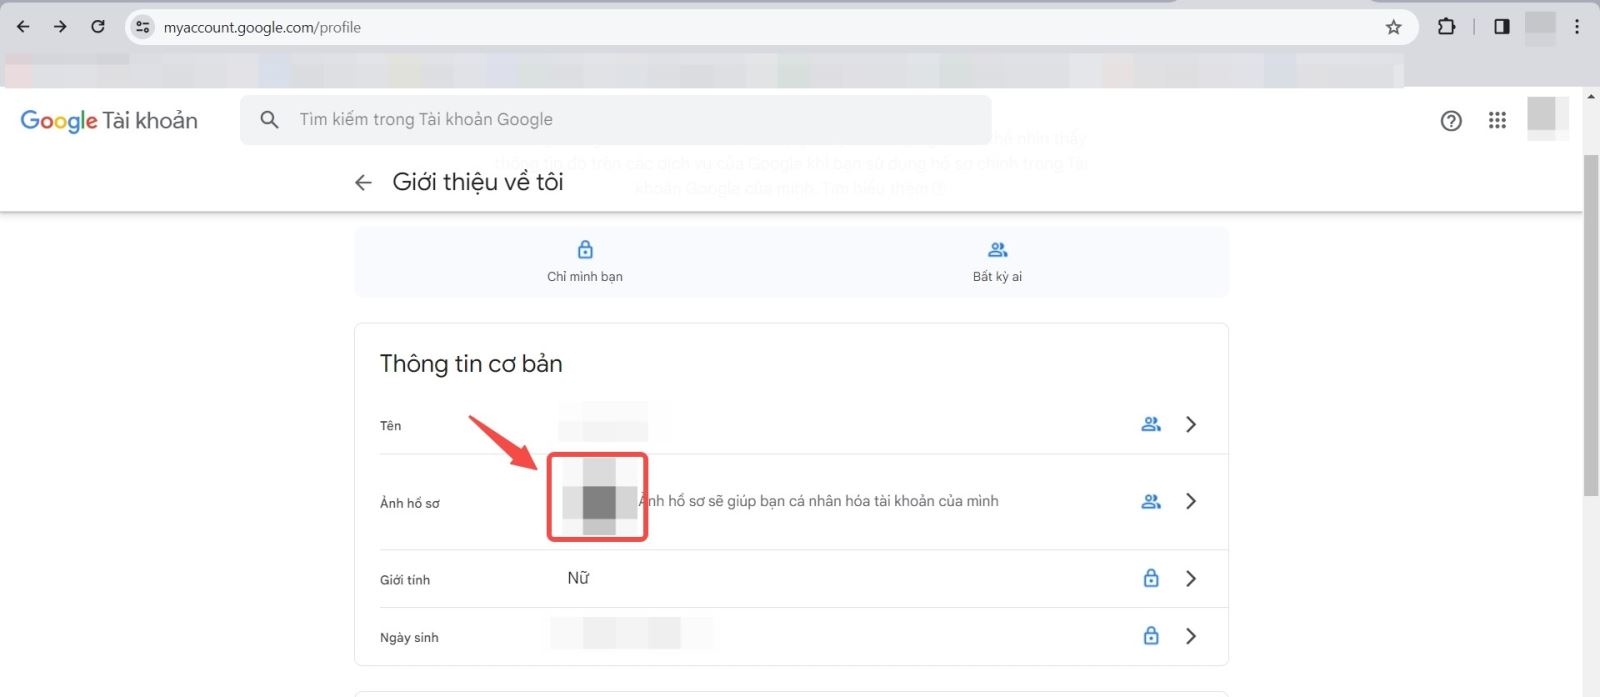Open the help question mark icon

[1451, 120]
